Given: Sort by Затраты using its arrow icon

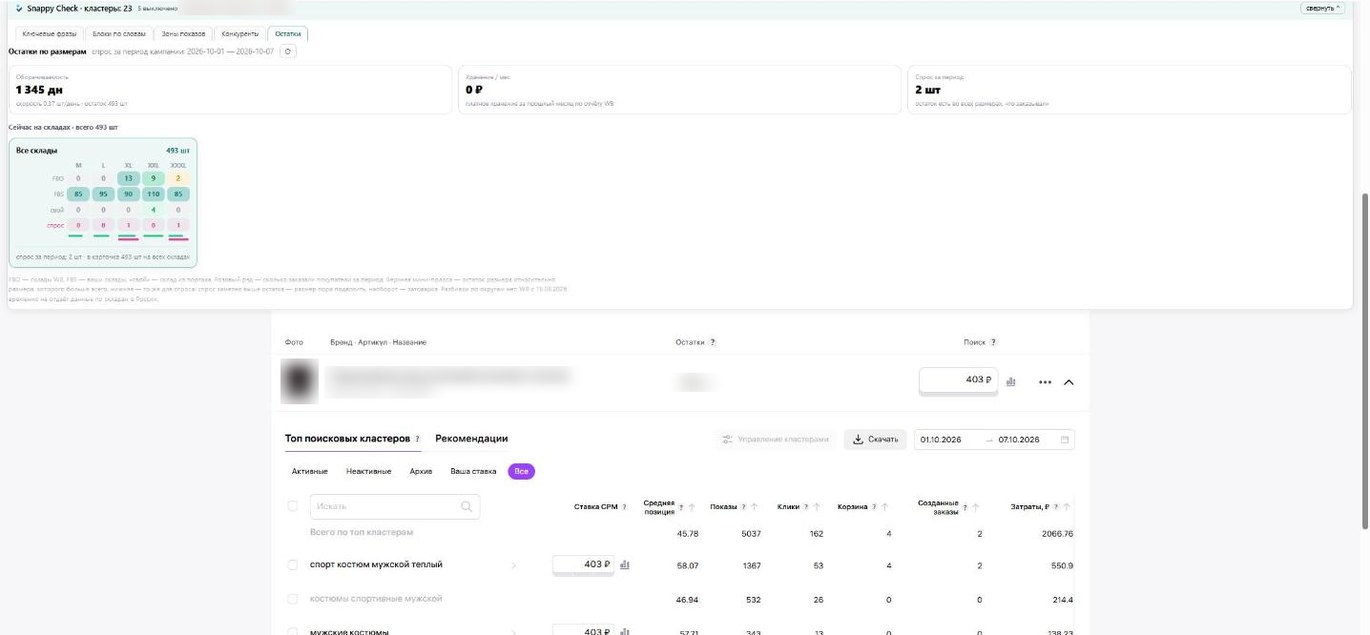Looking at the screenshot, I should (x=1067, y=507).
